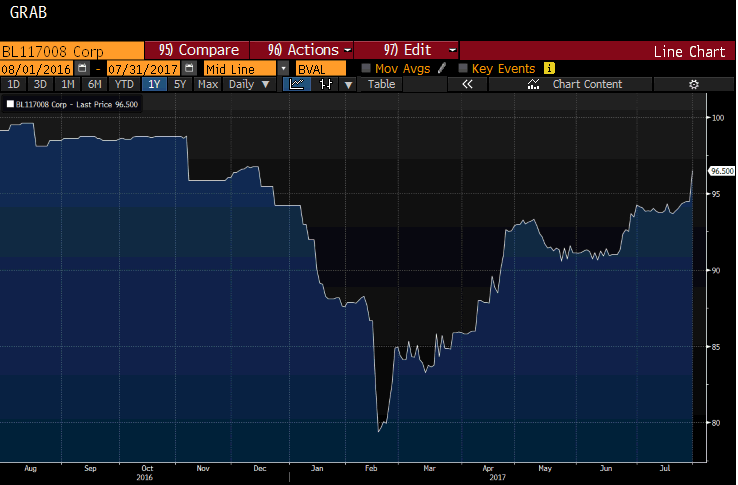Click the Chart Content graph icon
This screenshot has height=485, width=738.
pyautogui.click(x=533, y=84)
